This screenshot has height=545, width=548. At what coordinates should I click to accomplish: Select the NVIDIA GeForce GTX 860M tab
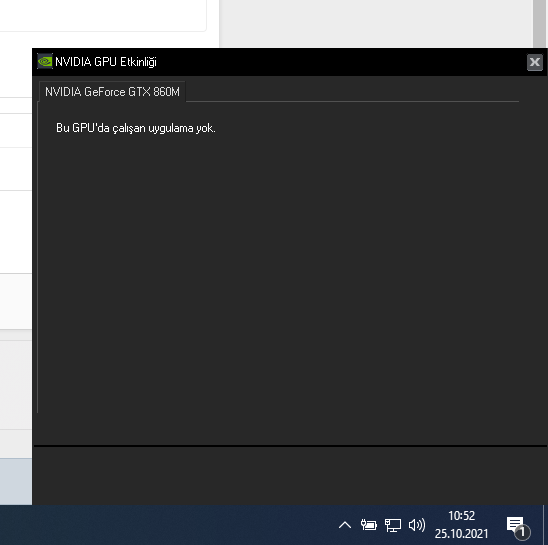click(x=112, y=92)
